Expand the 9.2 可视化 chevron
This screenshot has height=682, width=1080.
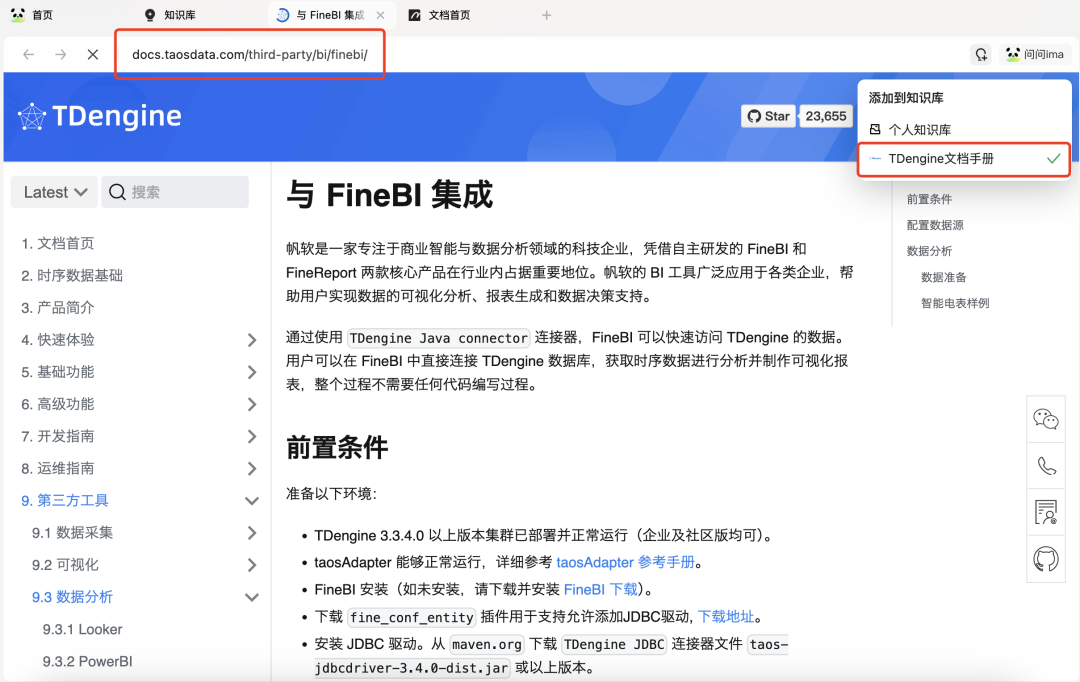(x=252, y=566)
